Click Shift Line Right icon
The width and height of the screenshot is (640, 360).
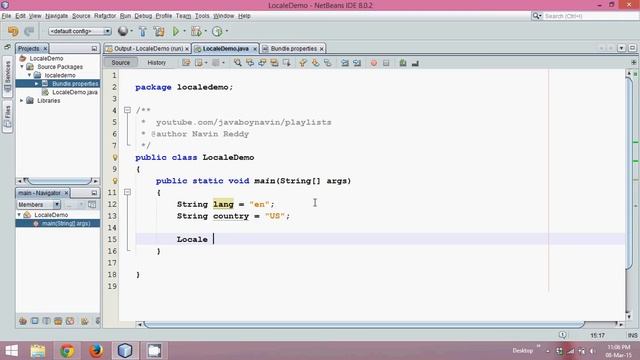click(x=357, y=63)
